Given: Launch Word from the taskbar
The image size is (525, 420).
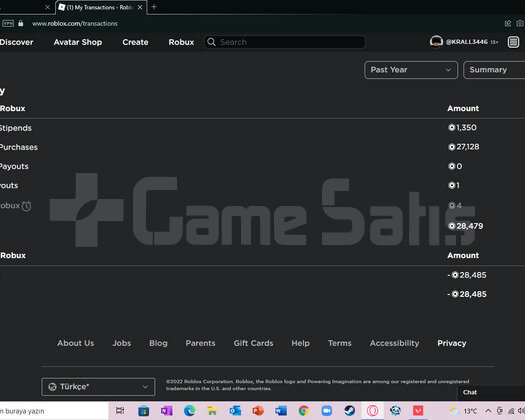Looking at the screenshot, I should pyautogui.click(x=281, y=410).
